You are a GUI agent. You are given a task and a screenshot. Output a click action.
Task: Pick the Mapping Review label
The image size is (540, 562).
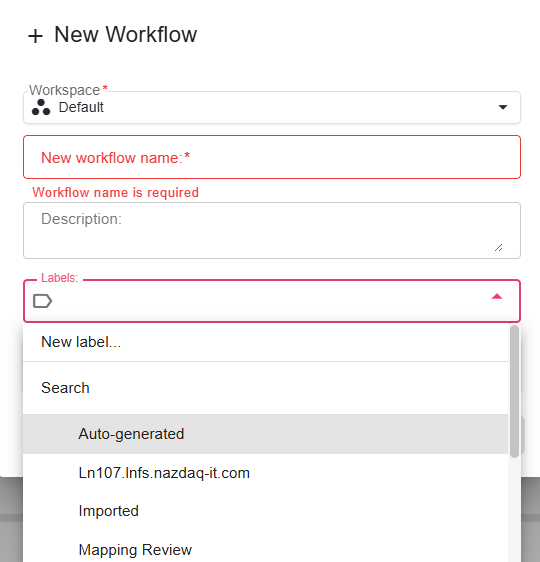click(266, 547)
